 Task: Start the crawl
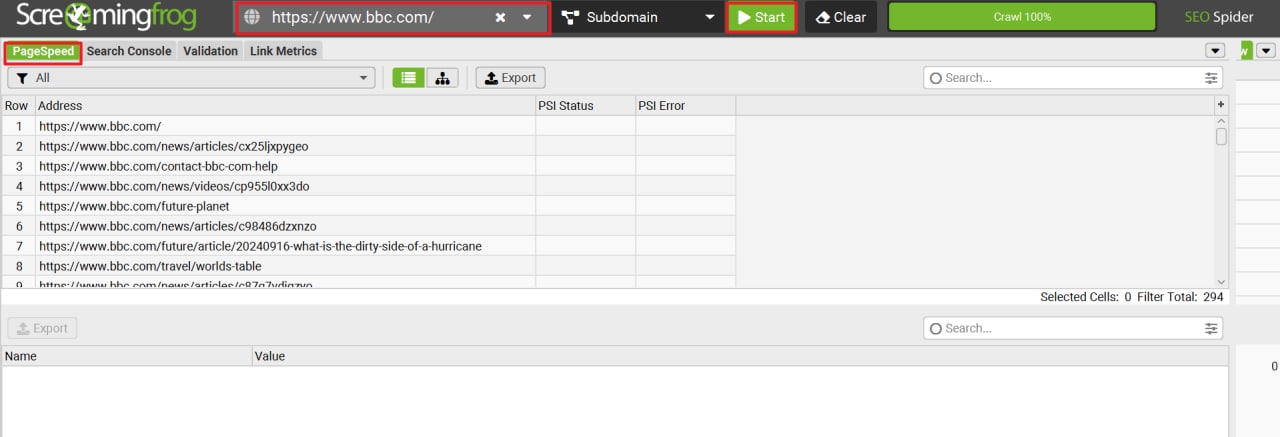tap(761, 17)
